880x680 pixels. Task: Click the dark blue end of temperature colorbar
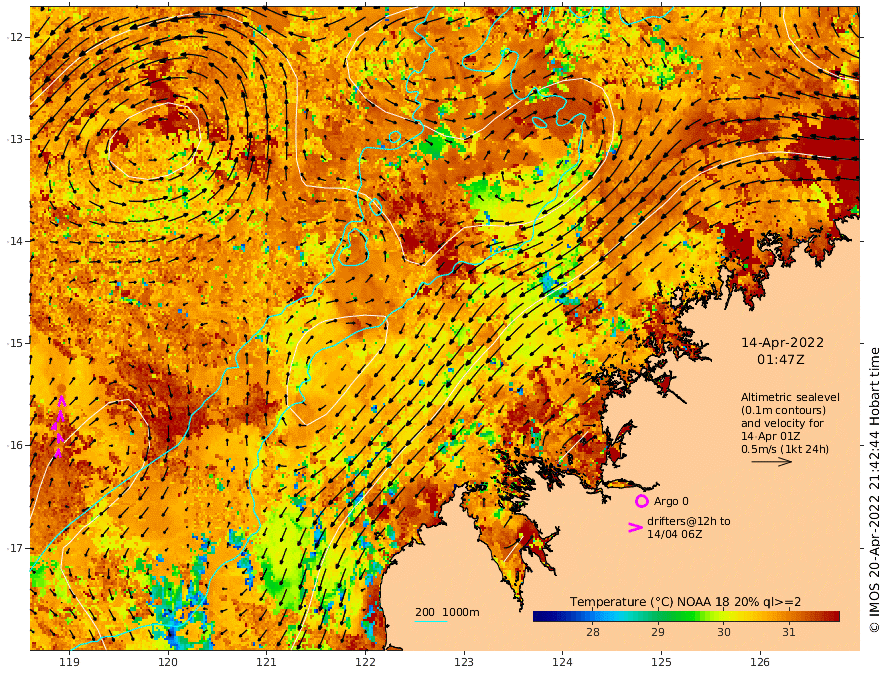tap(538, 617)
